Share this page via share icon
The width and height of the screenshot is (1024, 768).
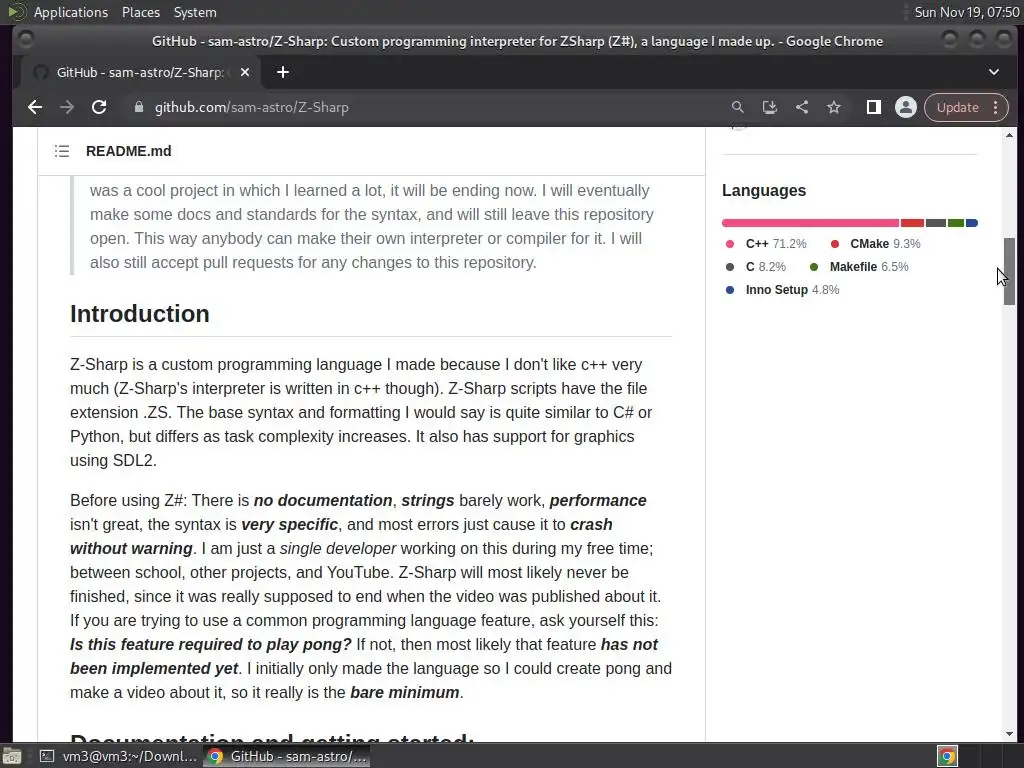[x=802, y=107]
